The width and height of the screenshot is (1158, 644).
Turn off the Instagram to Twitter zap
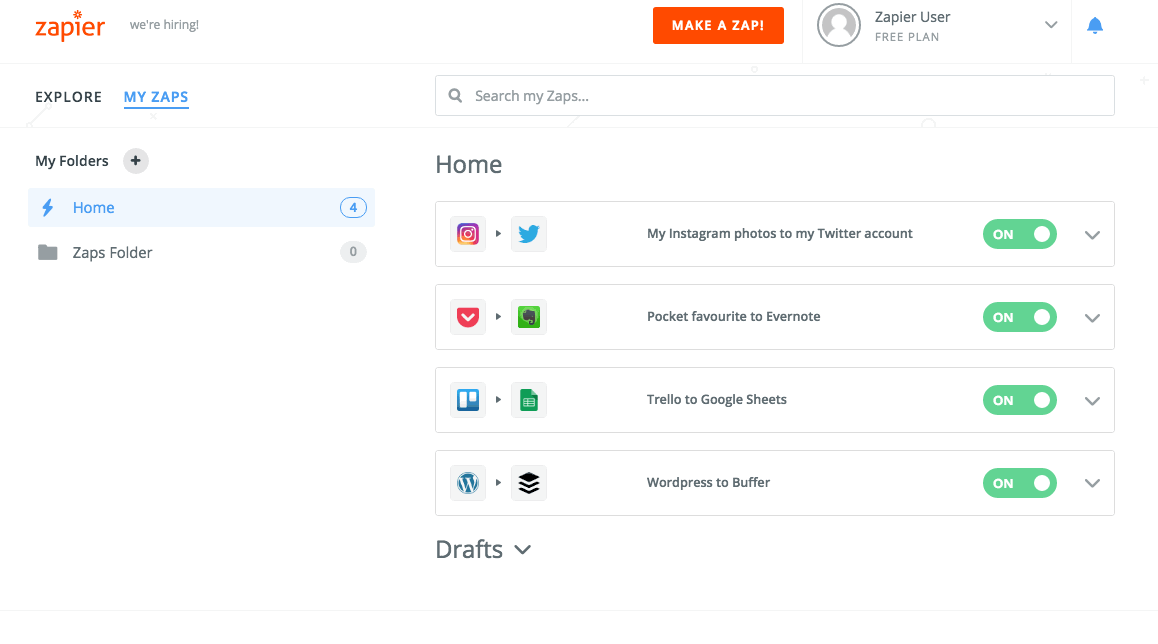[x=1019, y=234]
